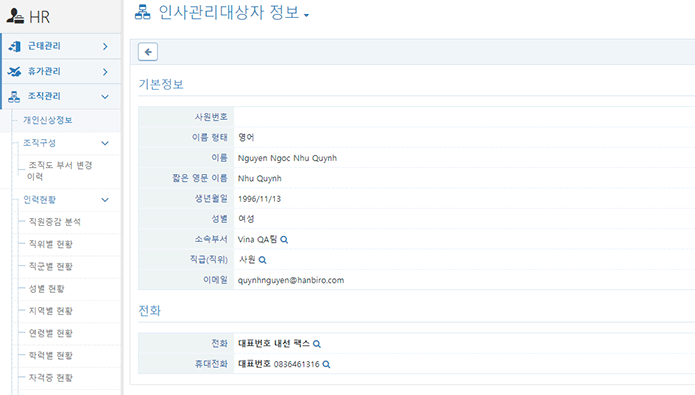Screen dimensions: 695x395
Task: Click the 인사관리대상자 정보 page title
Action: [229, 12]
